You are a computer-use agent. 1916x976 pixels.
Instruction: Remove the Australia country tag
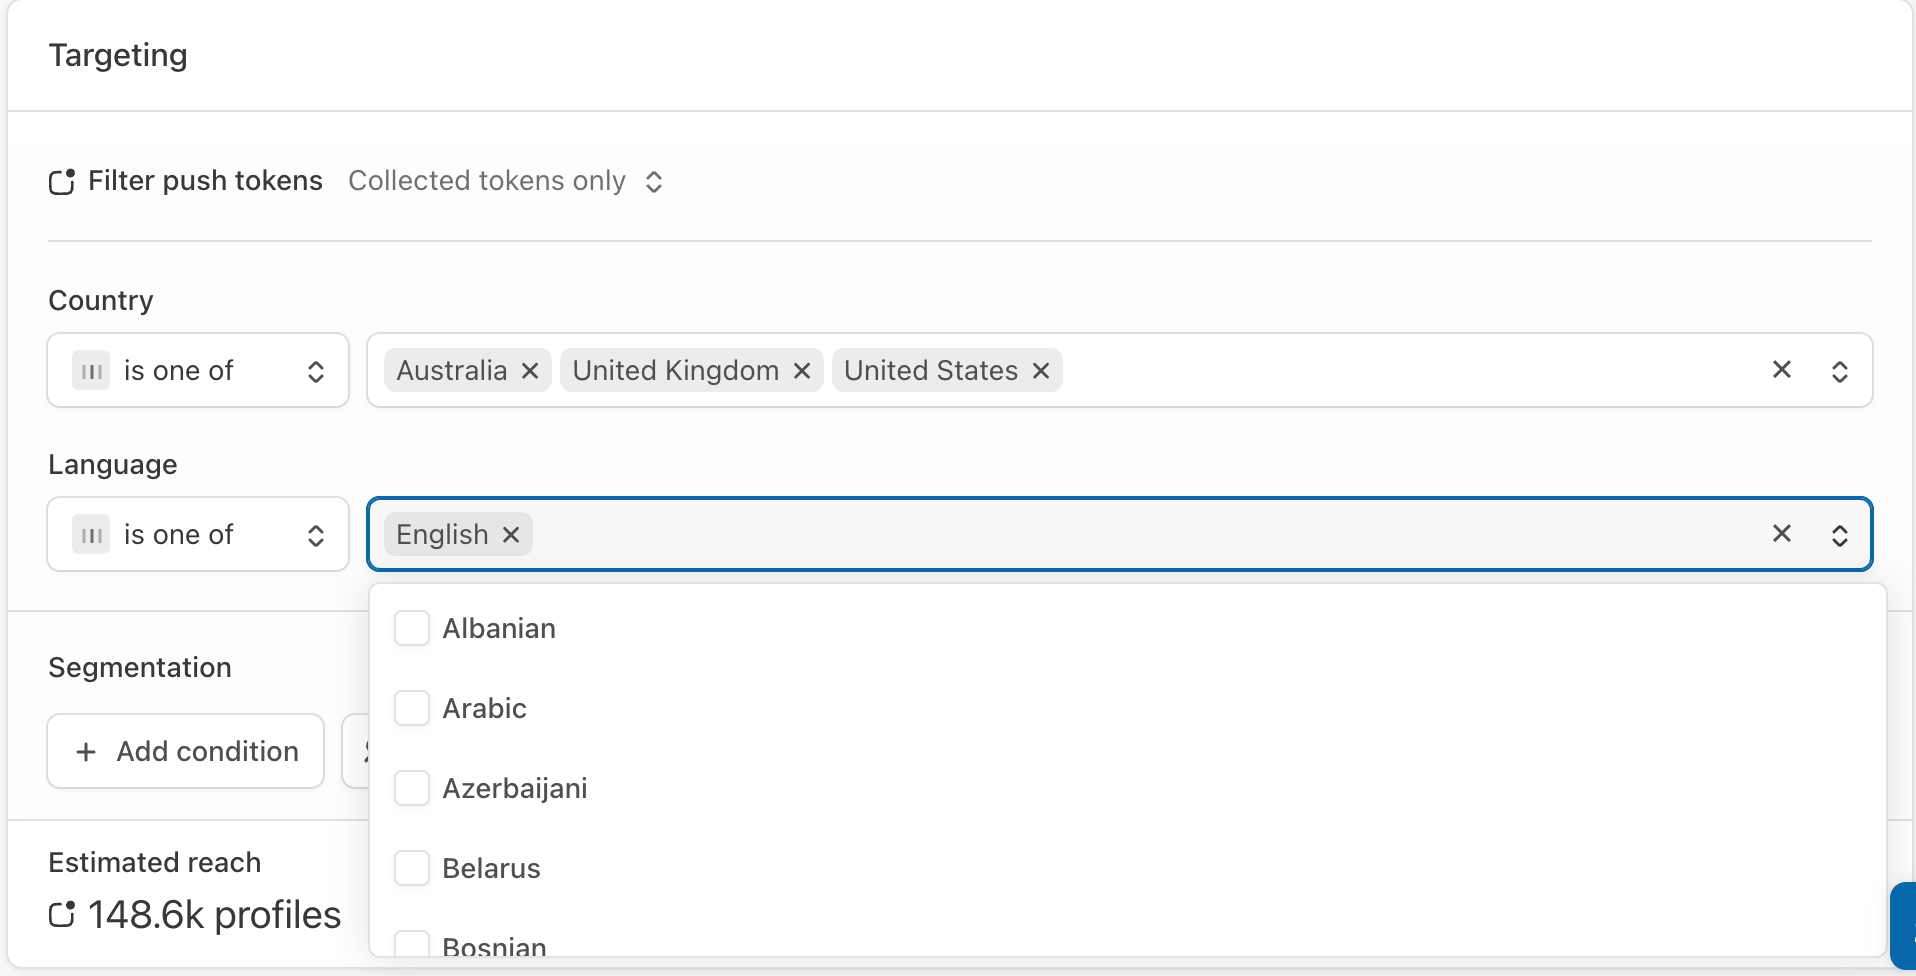[530, 371]
